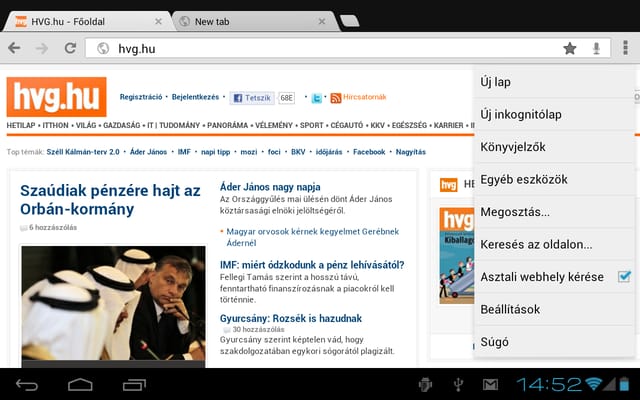Open Súgó help menu item

coord(554,342)
